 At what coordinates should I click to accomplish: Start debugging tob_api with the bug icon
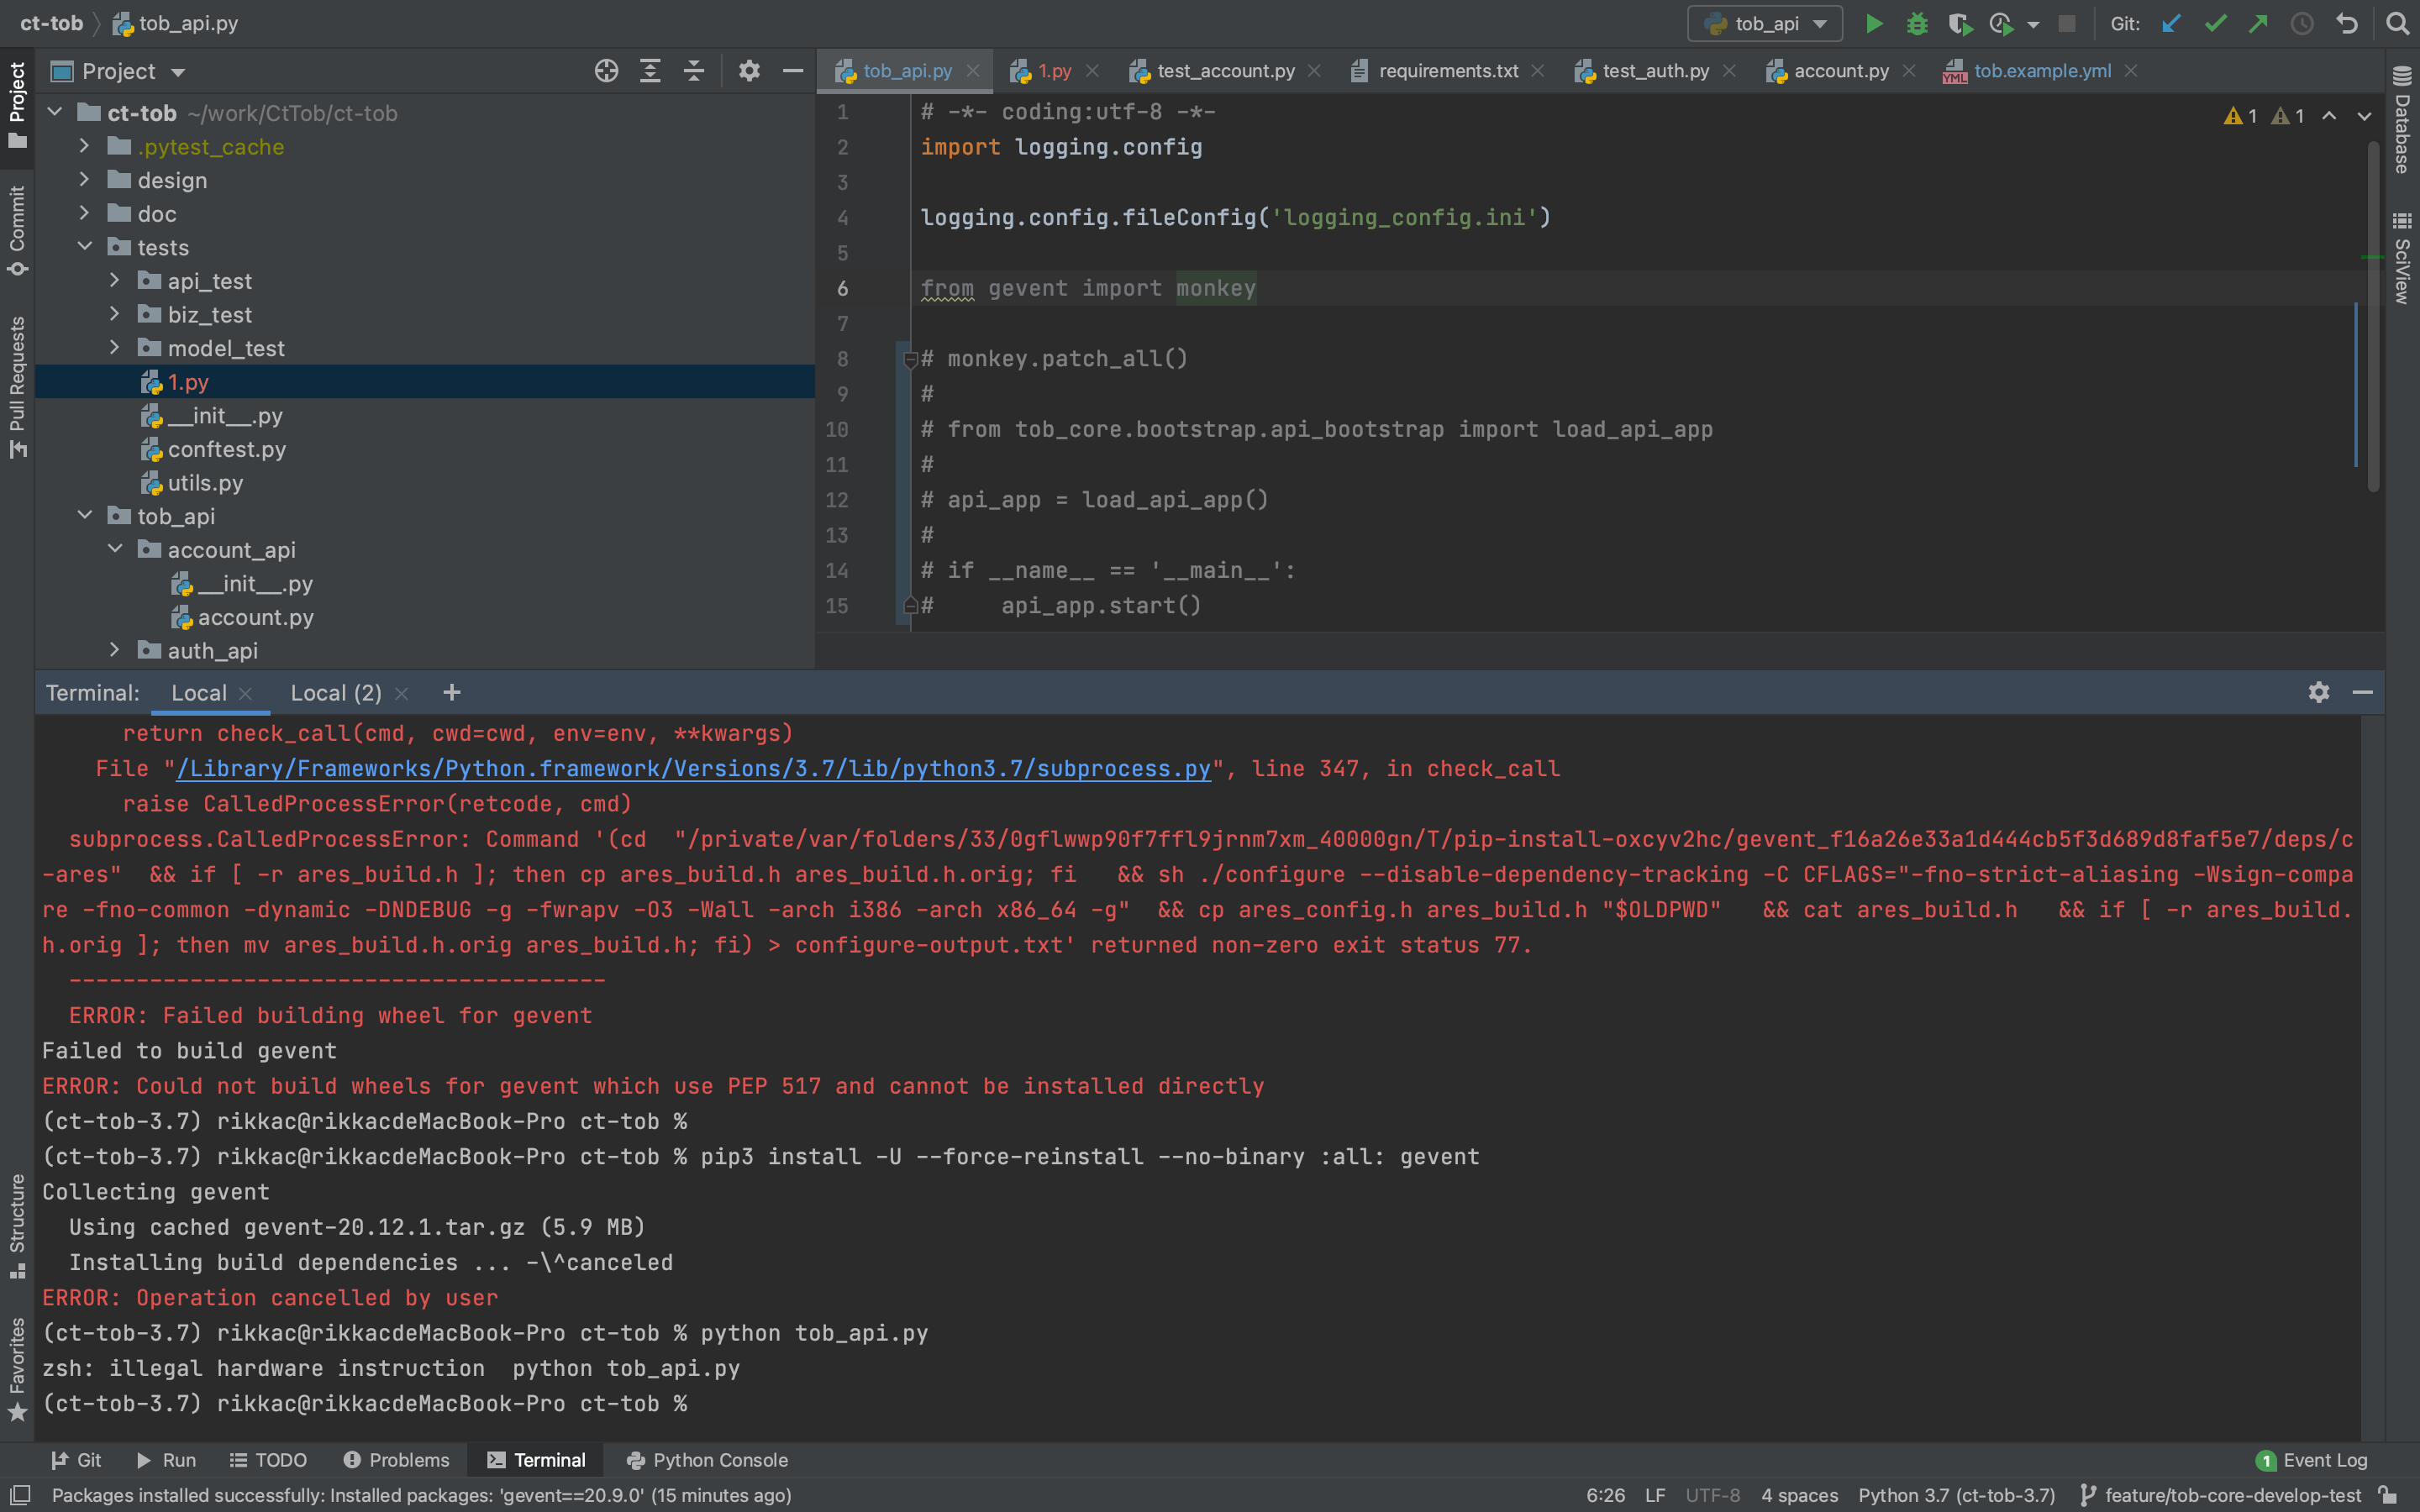point(1916,23)
